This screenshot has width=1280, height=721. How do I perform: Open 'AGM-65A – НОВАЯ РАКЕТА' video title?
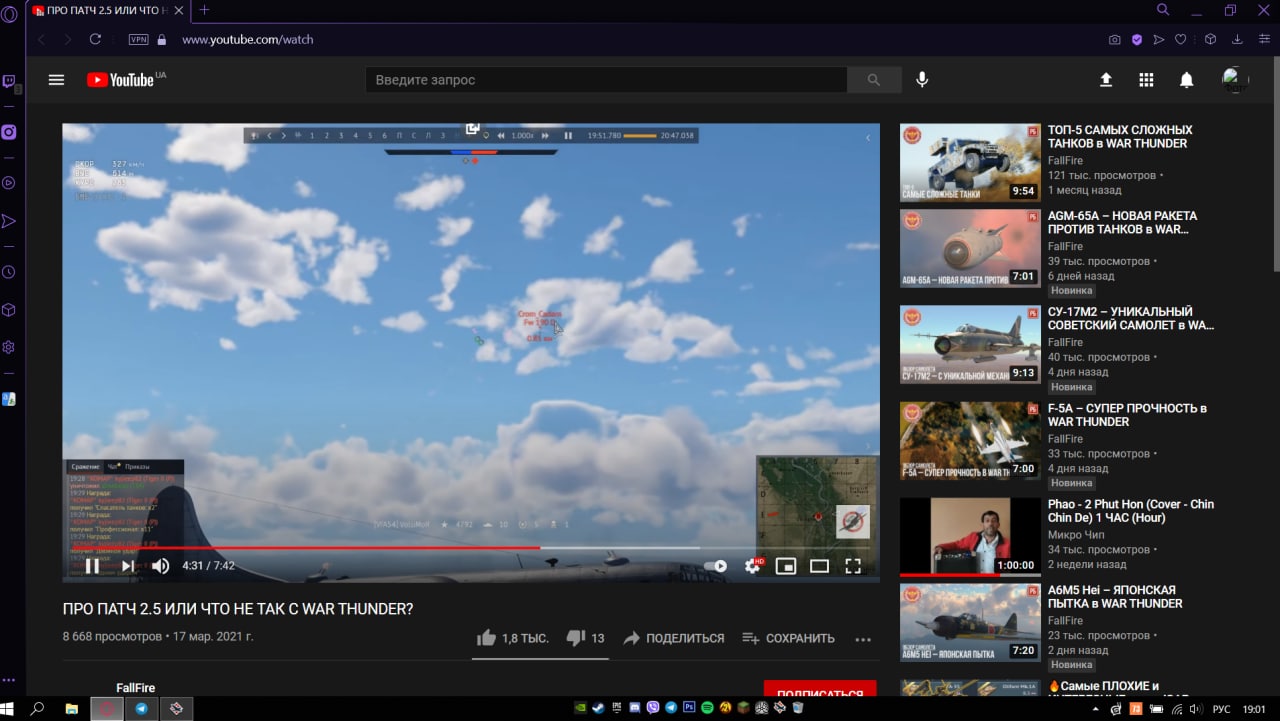click(x=1122, y=222)
